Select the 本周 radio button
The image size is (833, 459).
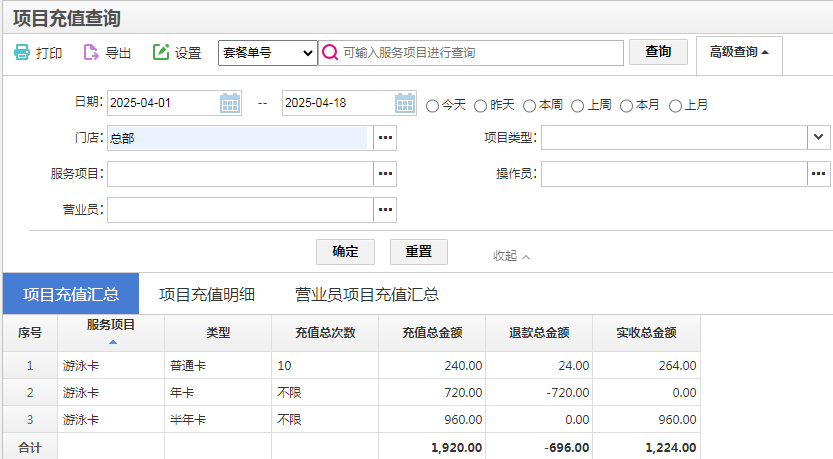(530, 105)
